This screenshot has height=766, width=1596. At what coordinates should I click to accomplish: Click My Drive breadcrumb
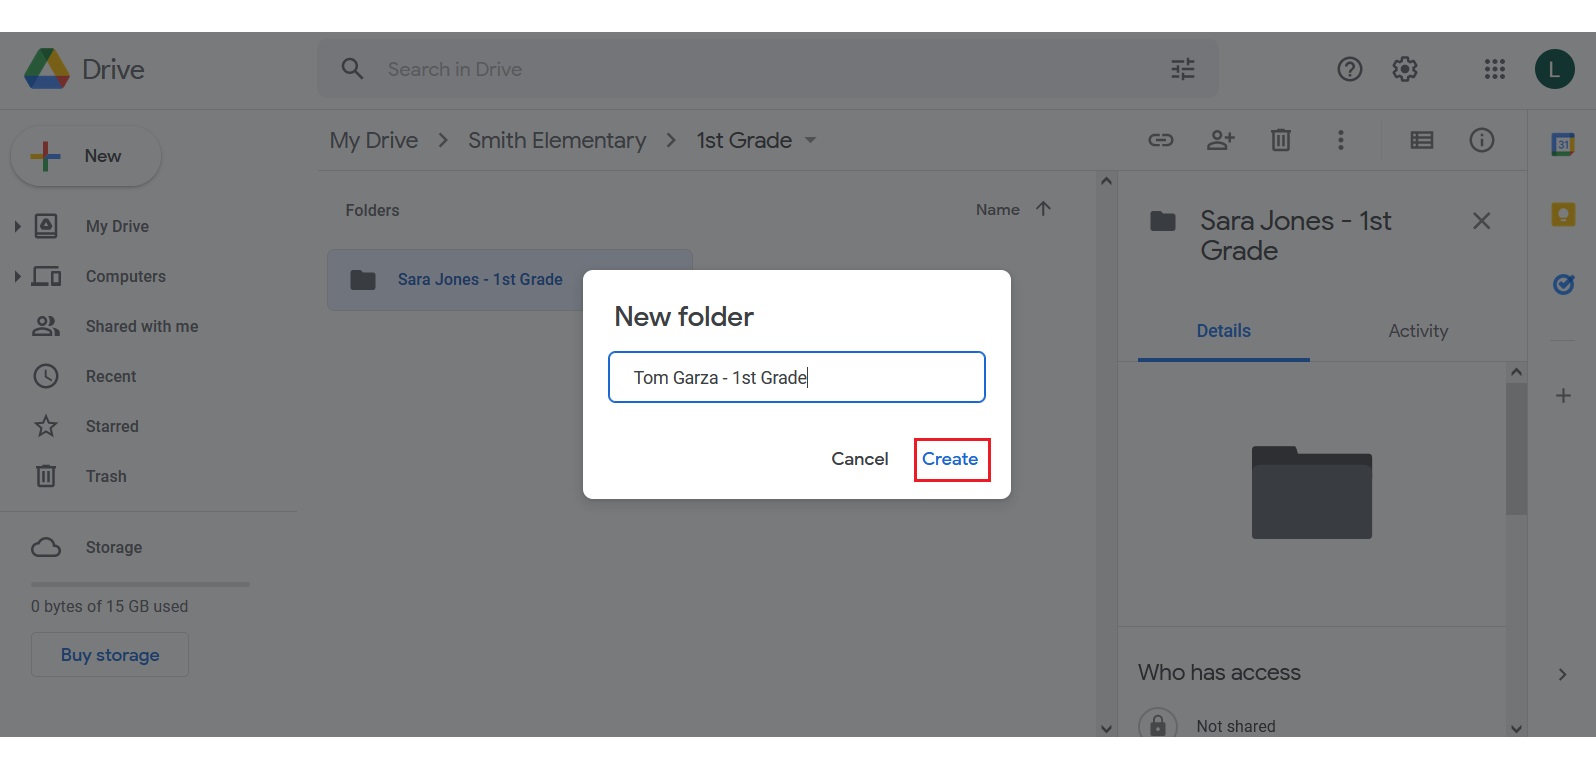374,140
